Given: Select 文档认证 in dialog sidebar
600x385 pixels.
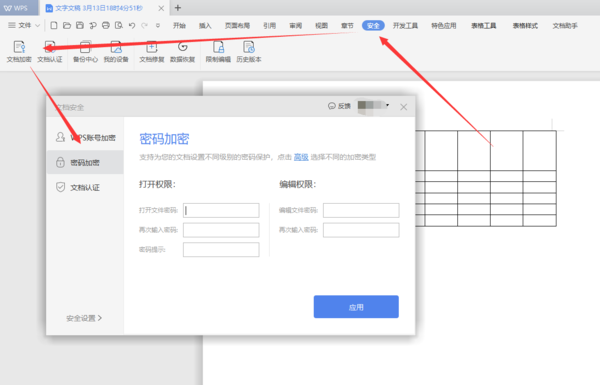Looking at the screenshot, I should pyautogui.click(x=85, y=187).
